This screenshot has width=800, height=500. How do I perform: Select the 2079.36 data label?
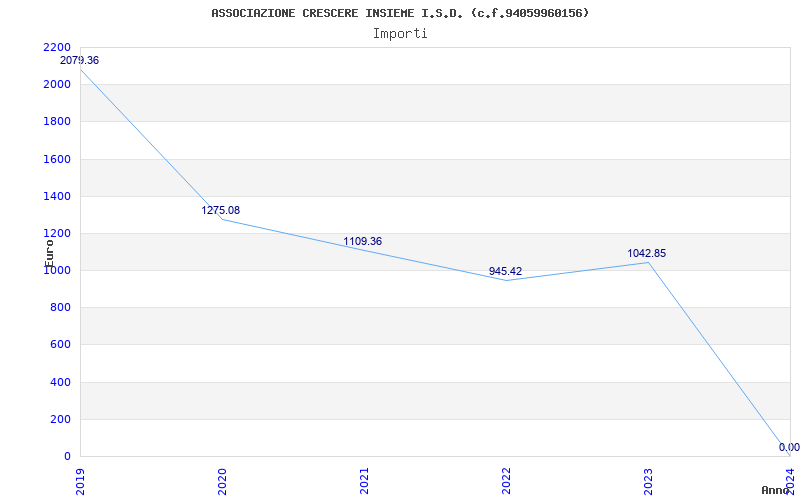(x=80, y=60)
